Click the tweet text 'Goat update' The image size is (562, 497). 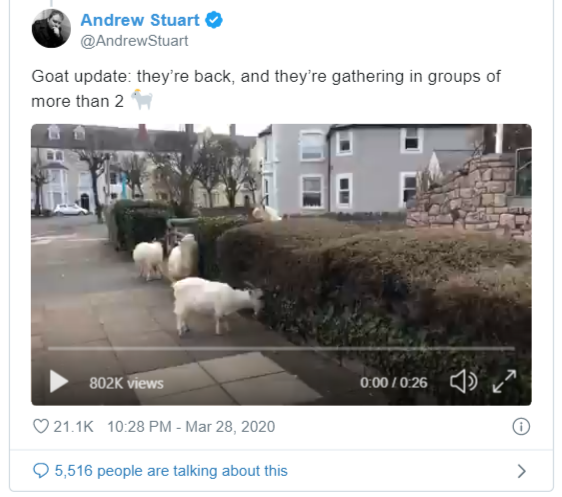coord(79,77)
